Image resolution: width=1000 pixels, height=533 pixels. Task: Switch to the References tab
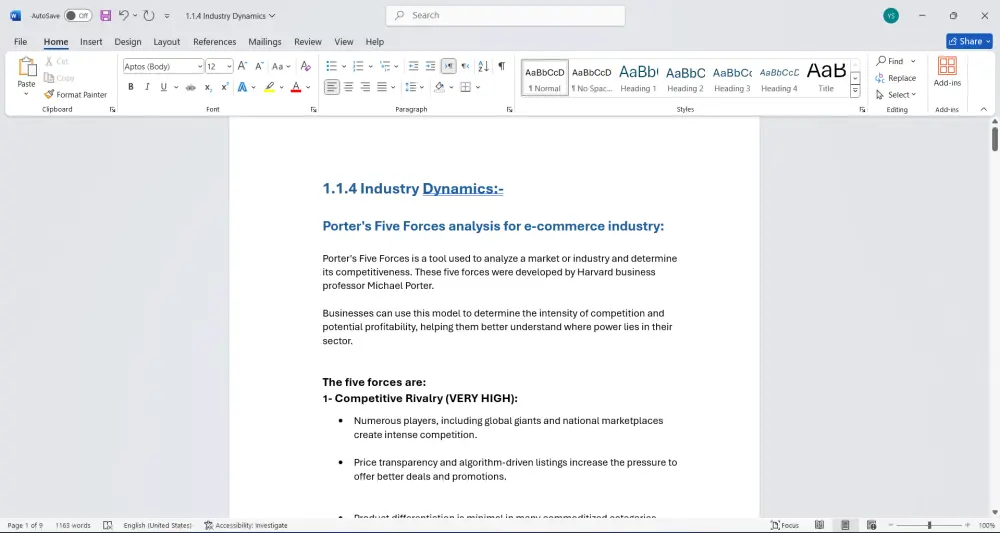click(214, 42)
